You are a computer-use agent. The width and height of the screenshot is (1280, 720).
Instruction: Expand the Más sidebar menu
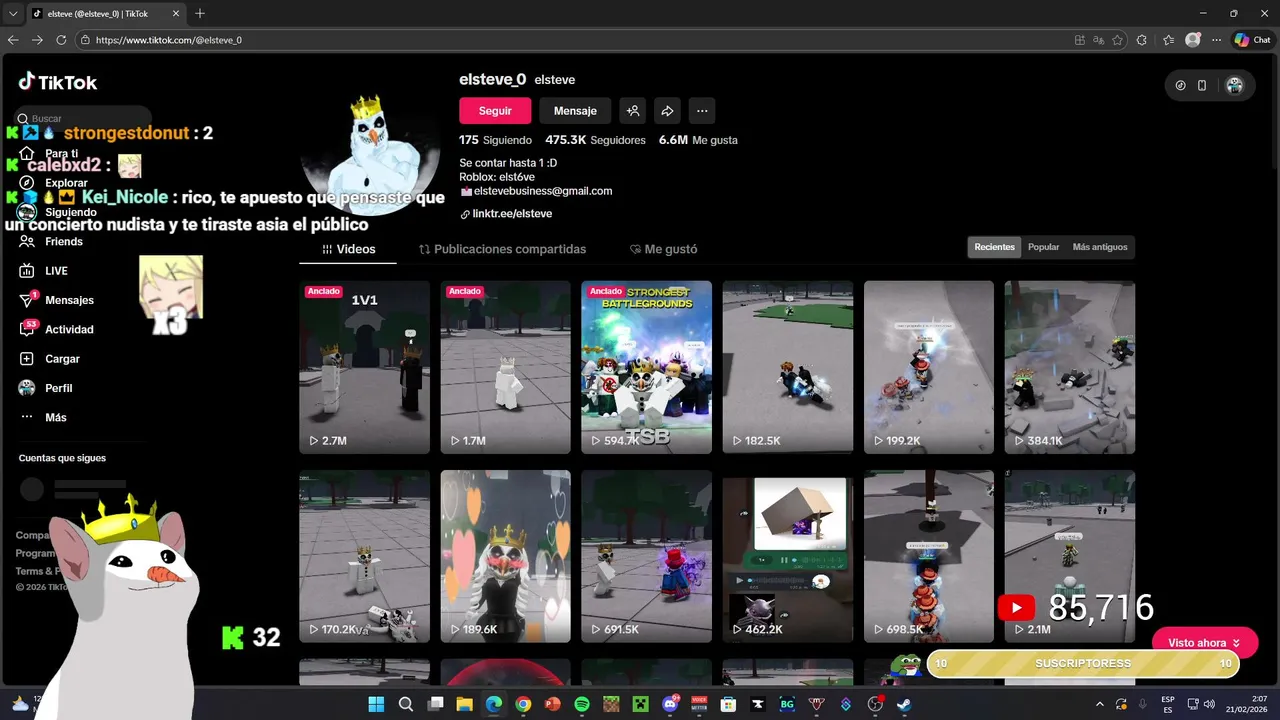point(43,417)
